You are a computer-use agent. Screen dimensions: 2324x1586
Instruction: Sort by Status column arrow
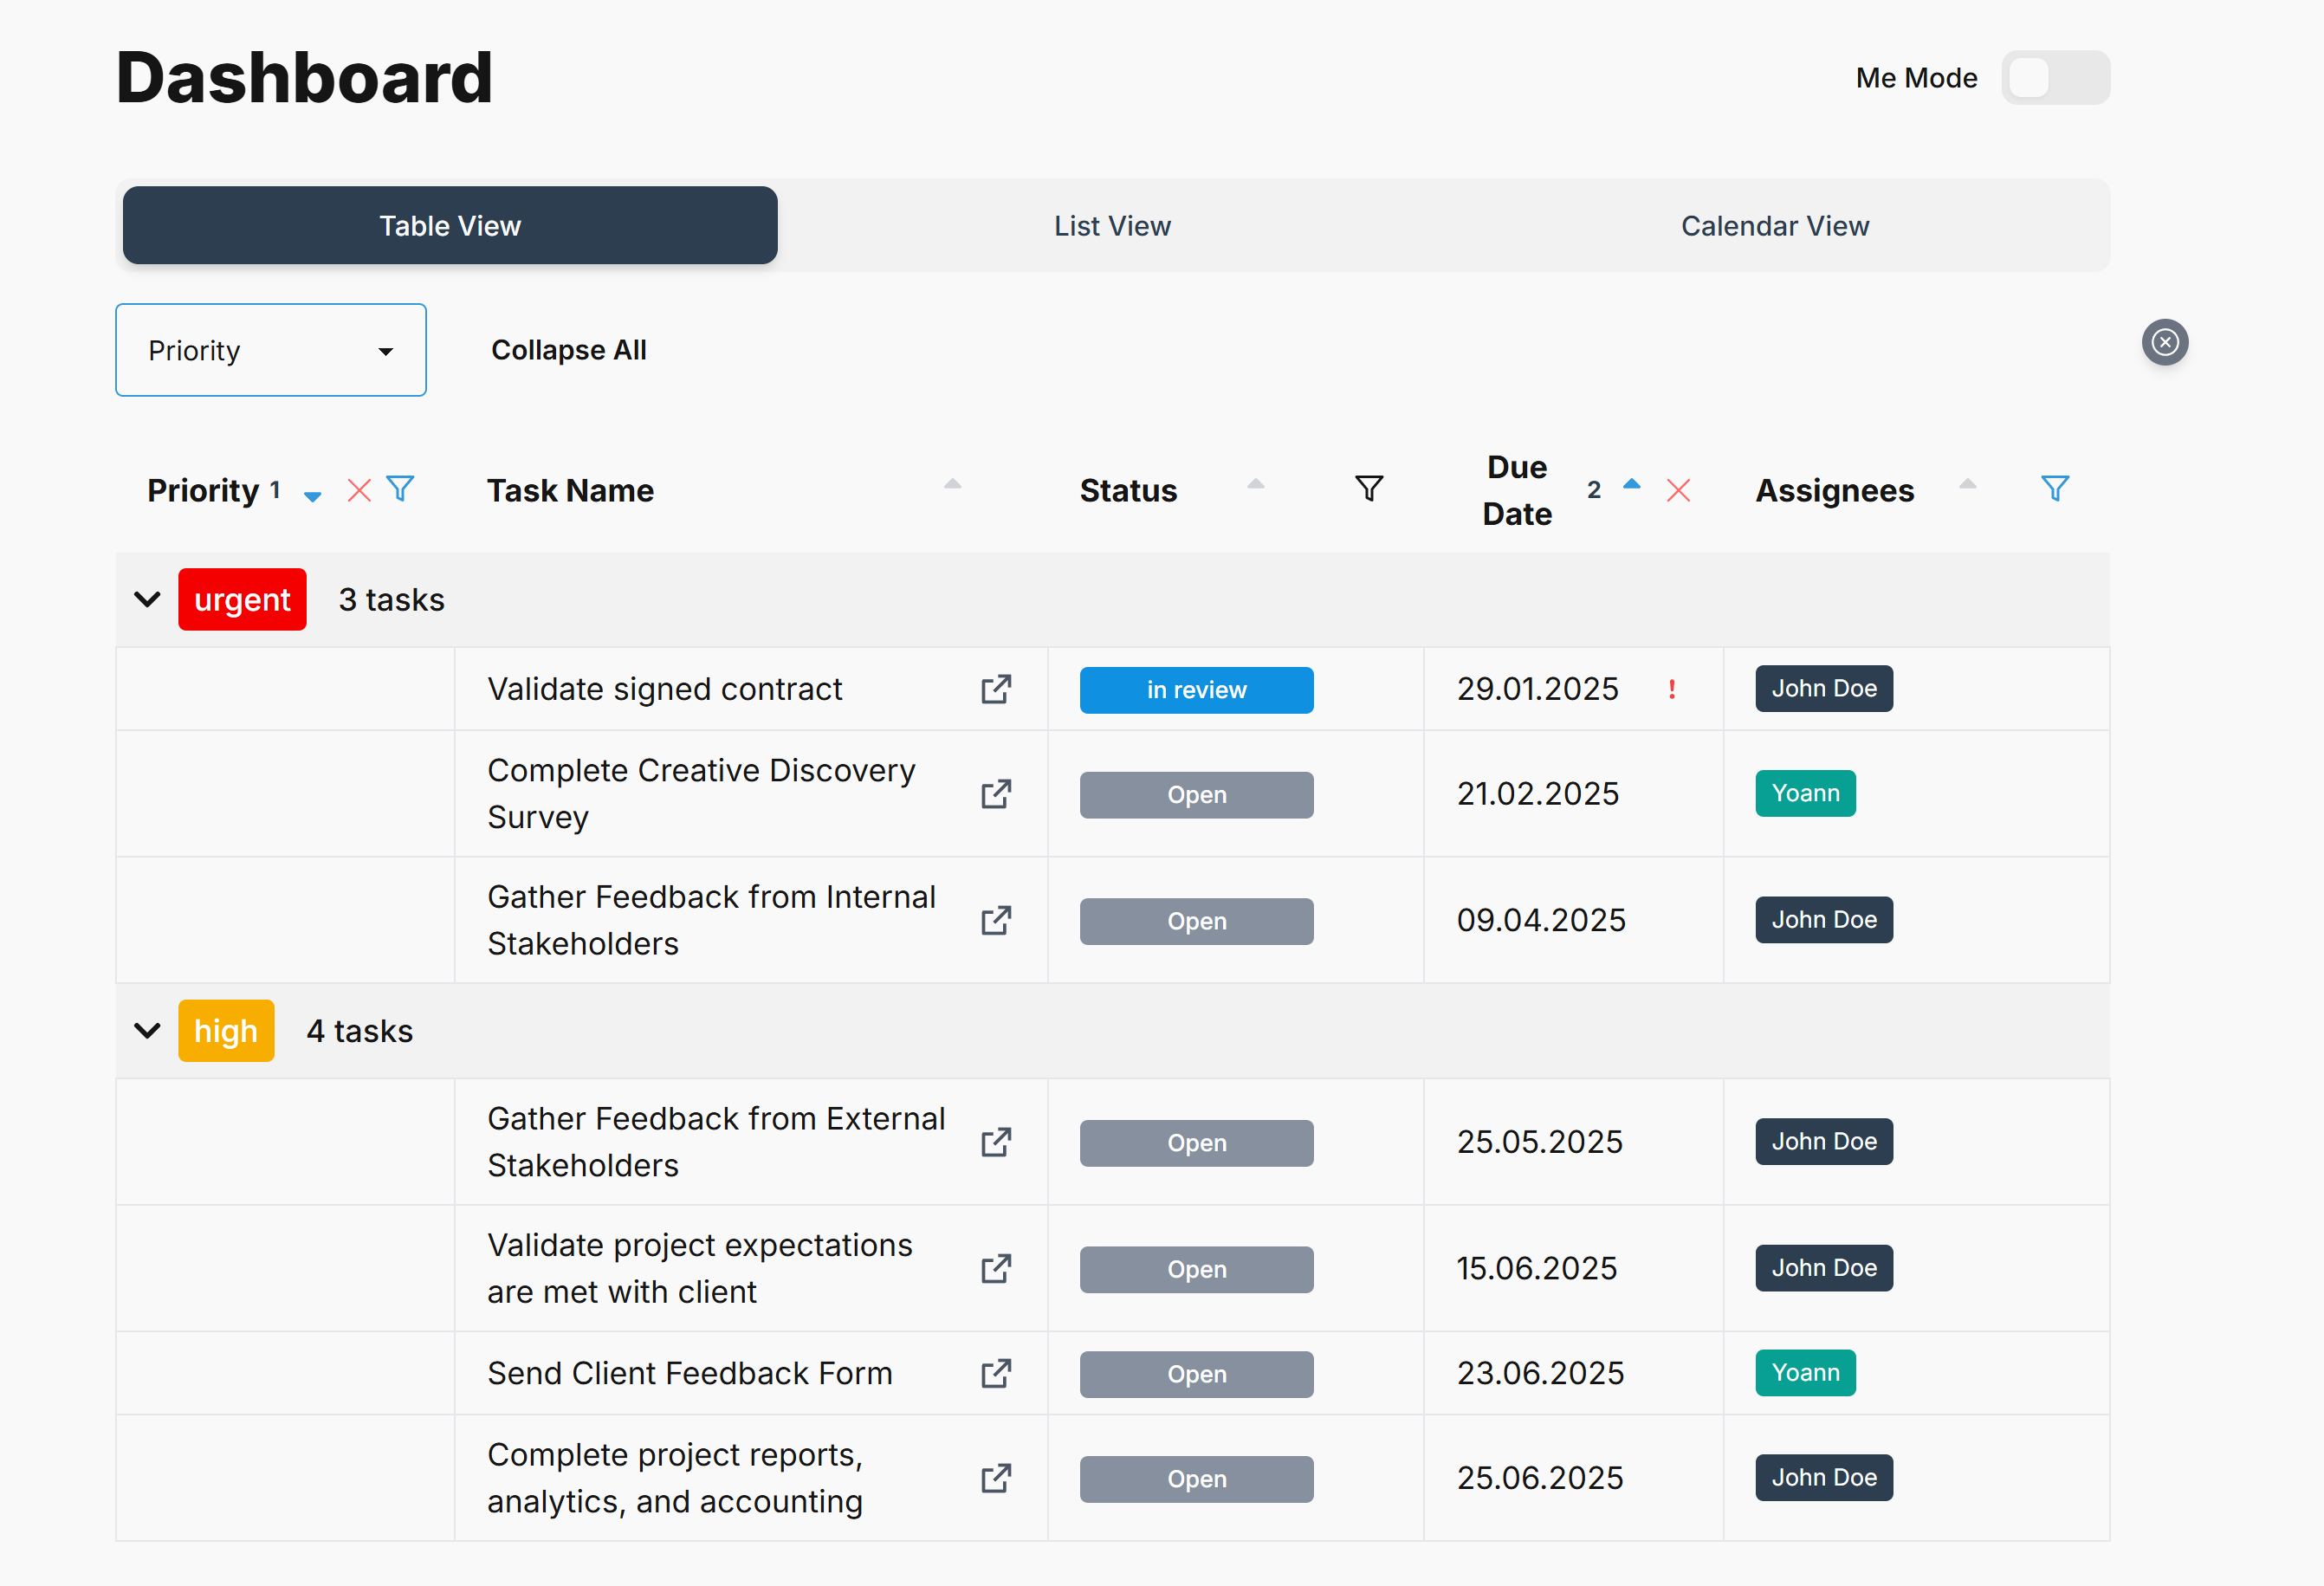coord(1256,484)
